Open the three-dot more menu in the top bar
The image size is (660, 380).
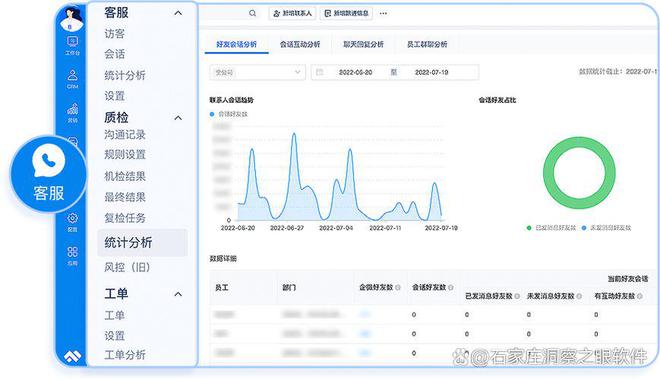(383, 13)
